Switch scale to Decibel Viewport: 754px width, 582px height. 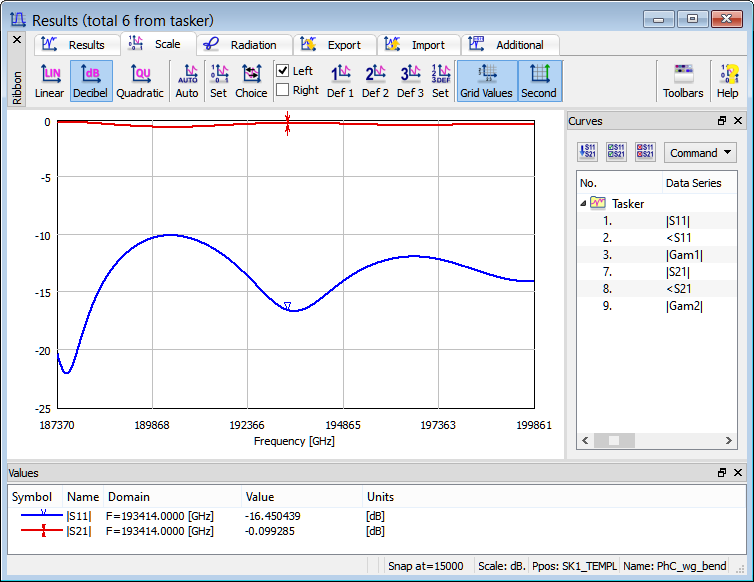tap(91, 80)
